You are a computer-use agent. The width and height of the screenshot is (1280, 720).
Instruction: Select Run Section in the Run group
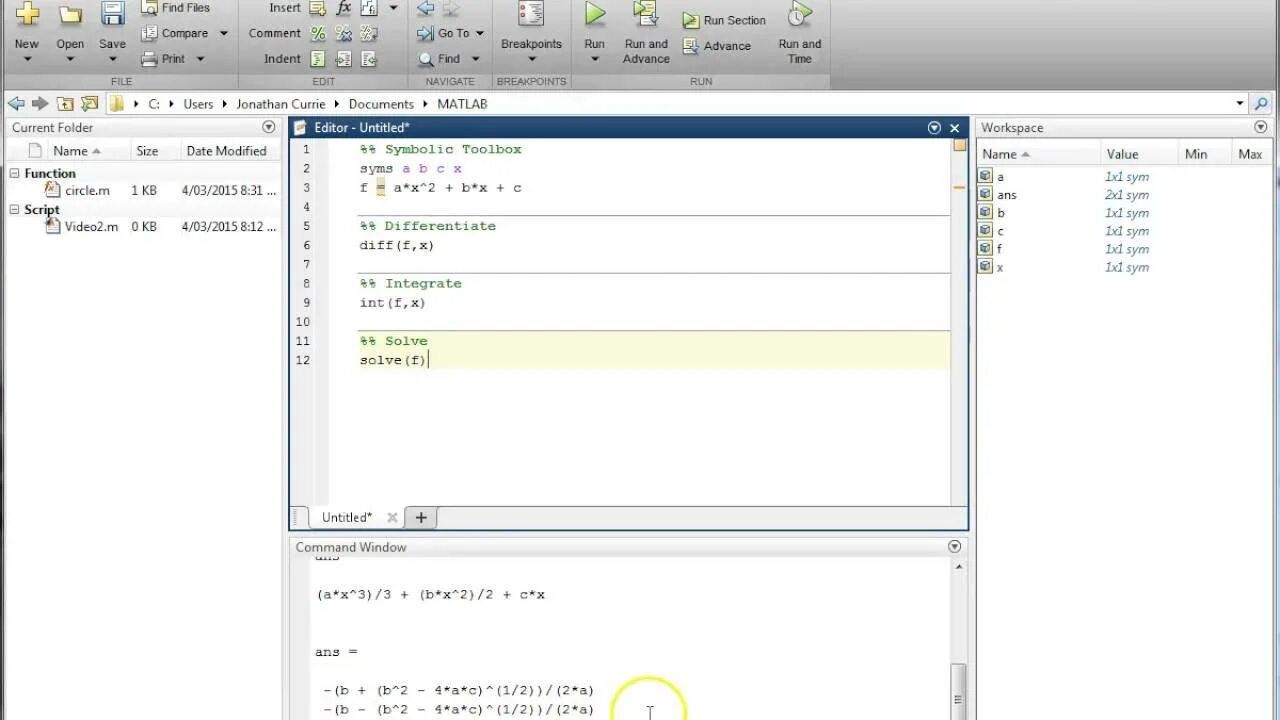click(x=723, y=19)
